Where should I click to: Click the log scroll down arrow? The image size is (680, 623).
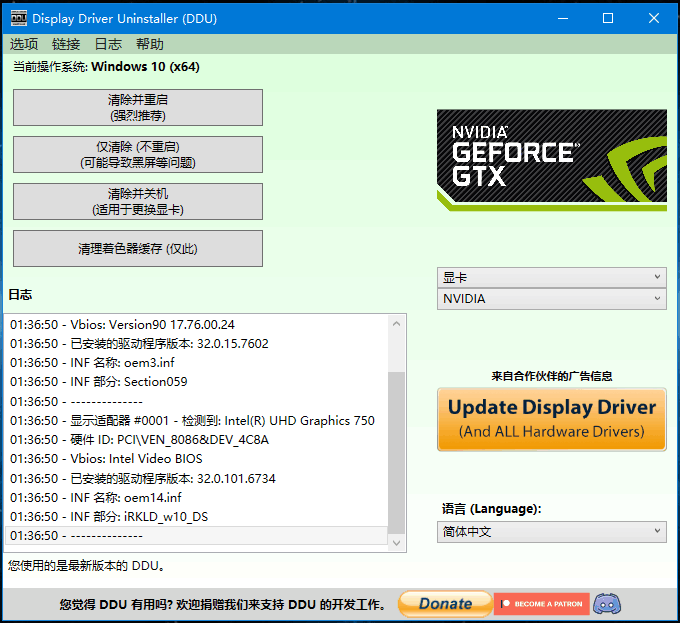(397, 542)
